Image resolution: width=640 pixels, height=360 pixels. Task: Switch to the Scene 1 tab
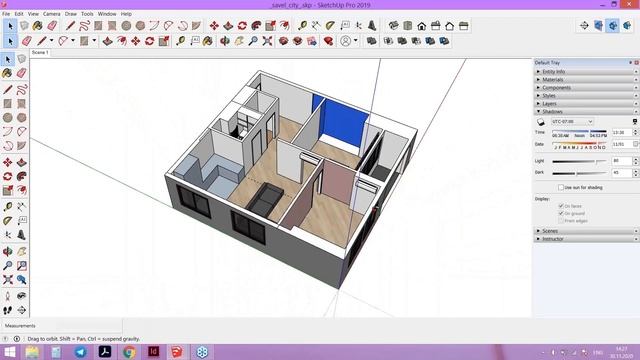[x=40, y=53]
